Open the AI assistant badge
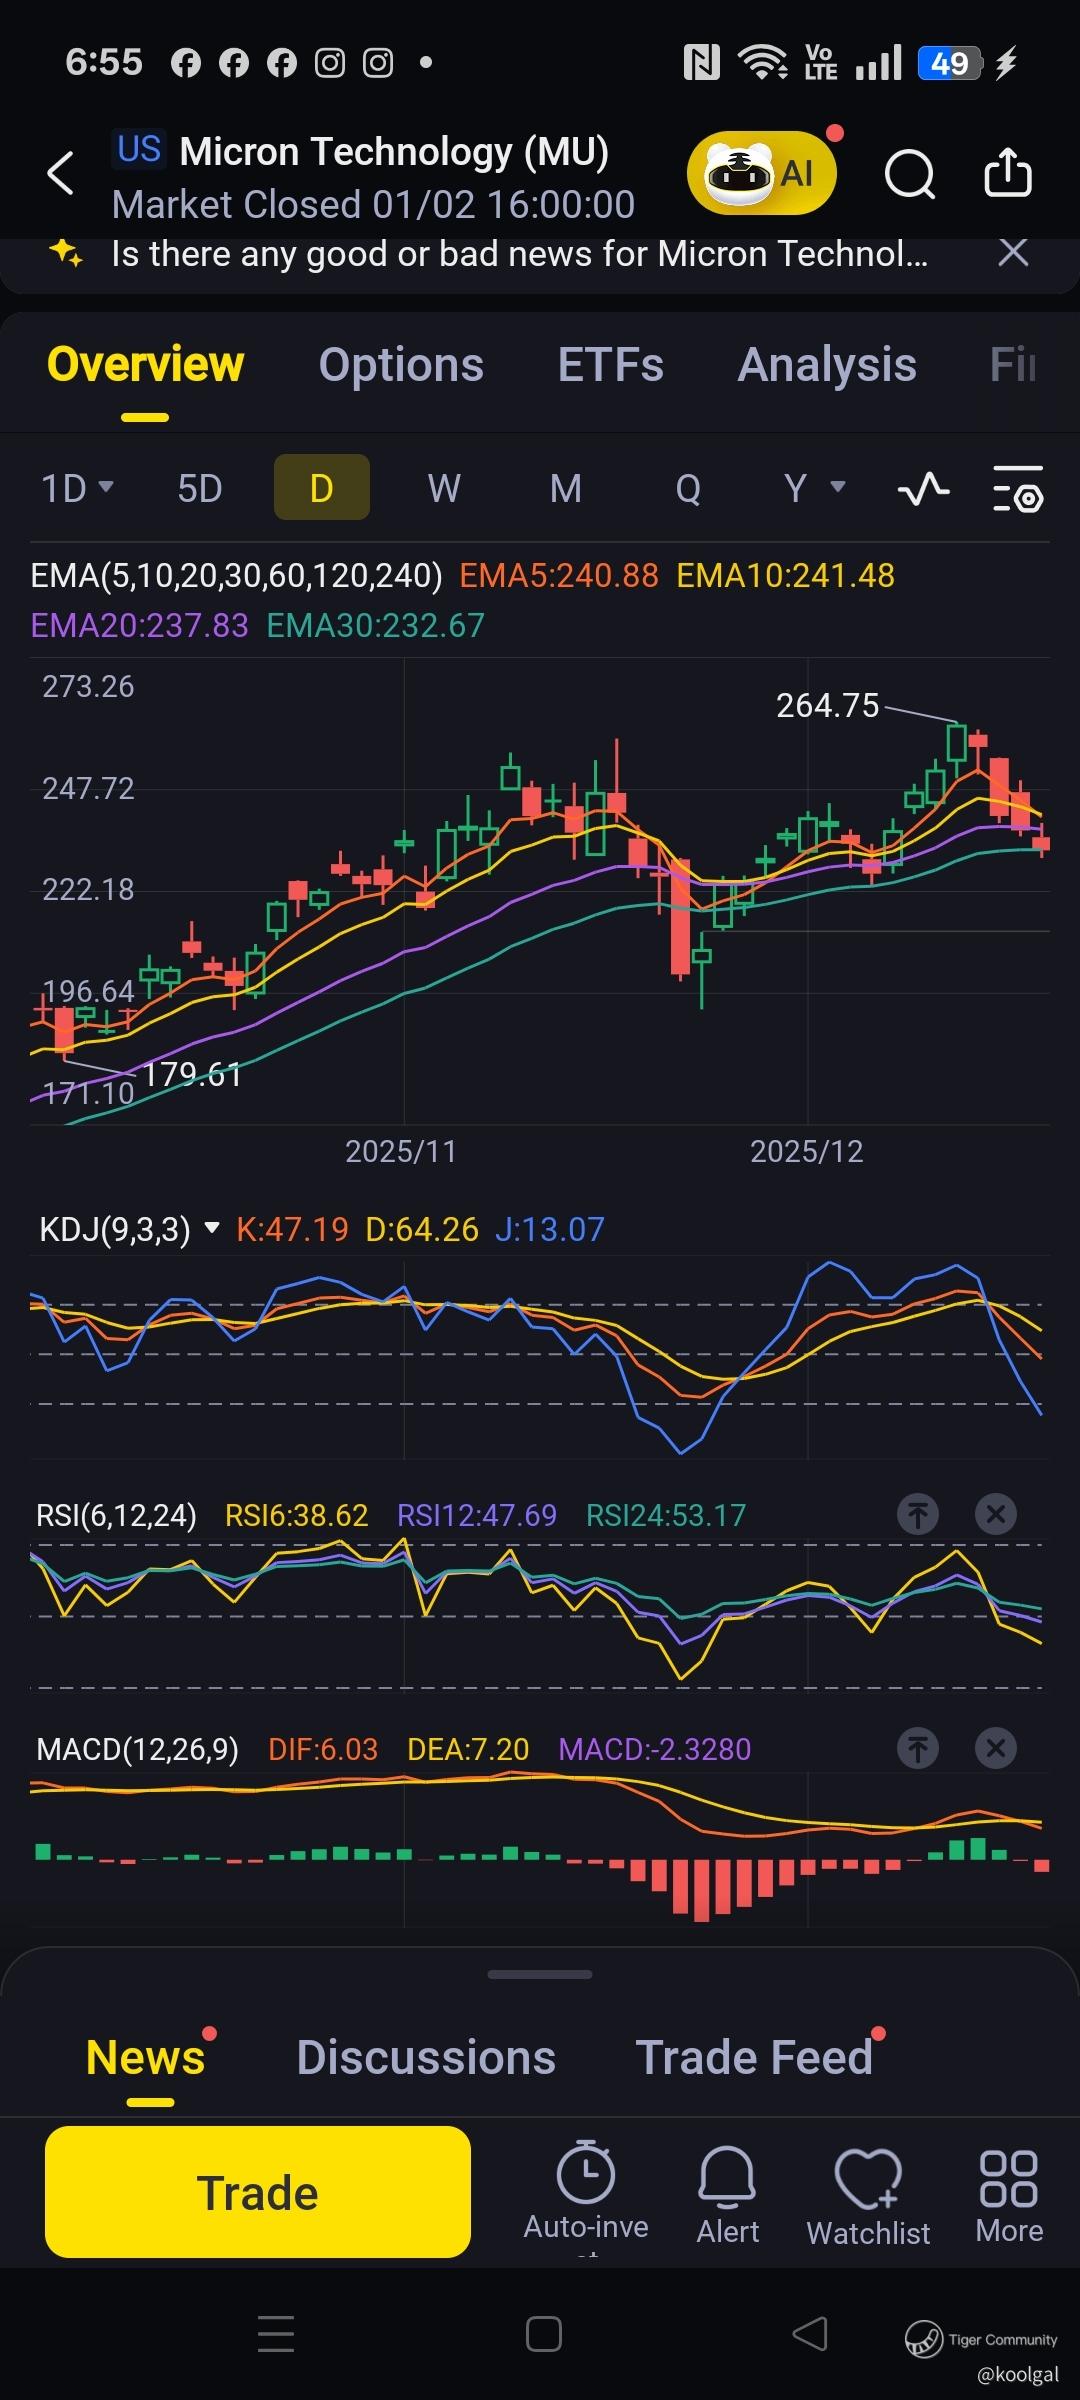The image size is (1080, 2400). (x=761, y=173)
